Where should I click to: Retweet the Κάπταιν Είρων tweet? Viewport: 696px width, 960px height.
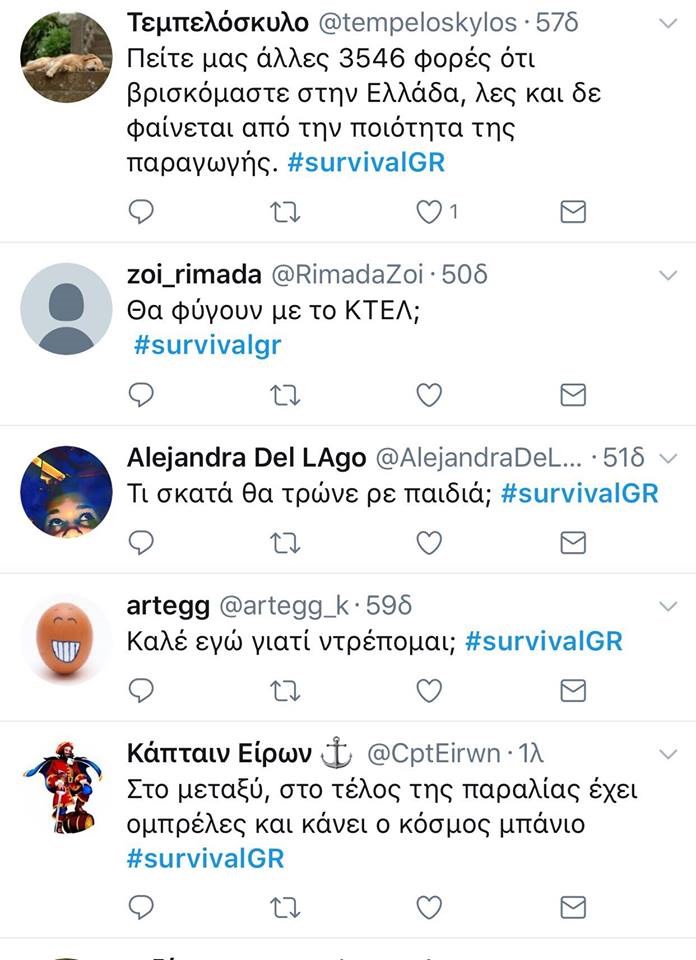[285, 908]
